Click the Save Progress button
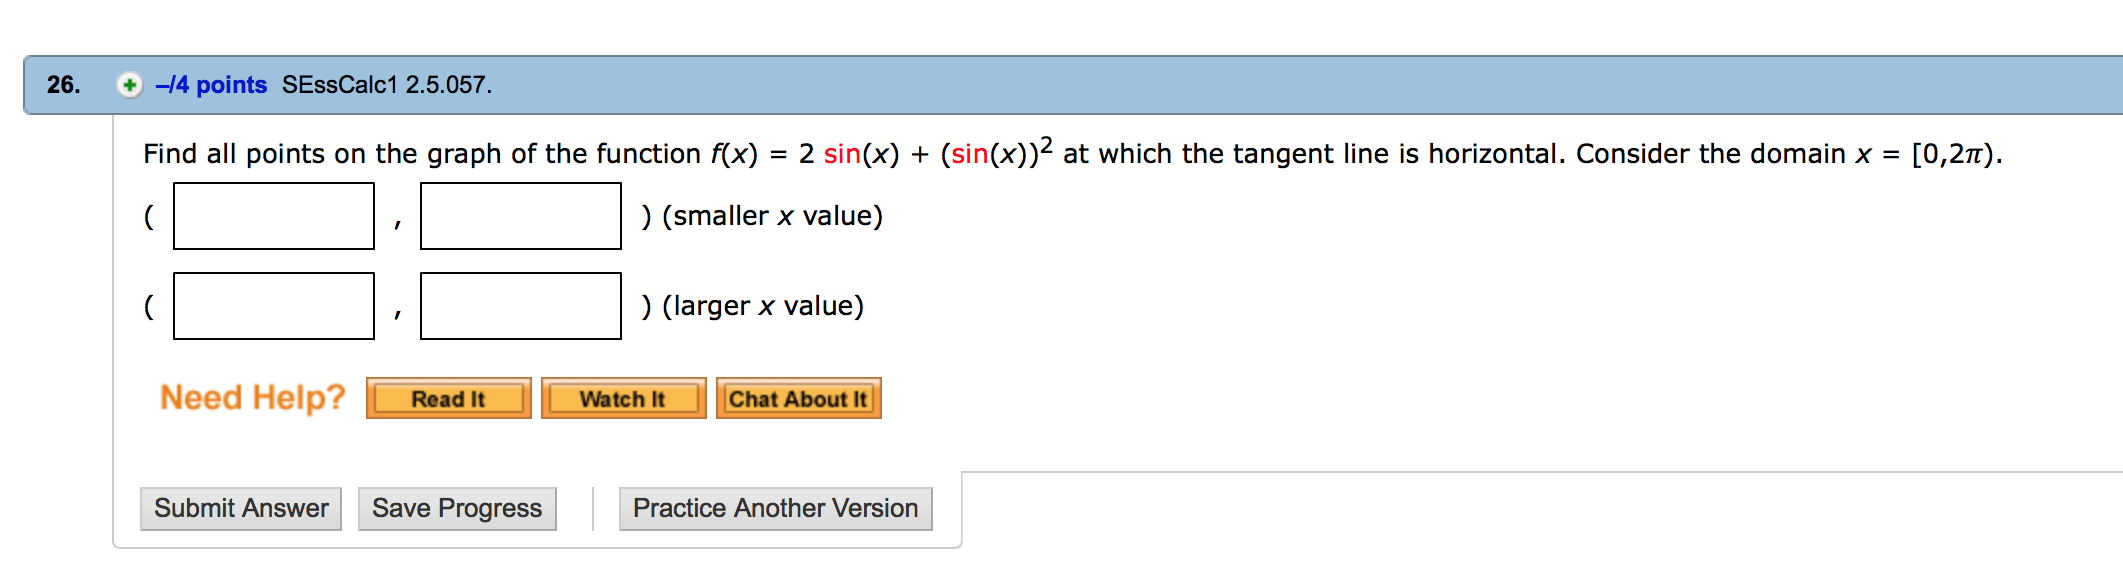This screenshot has width=2123, height=570. [x=457, y=509]
